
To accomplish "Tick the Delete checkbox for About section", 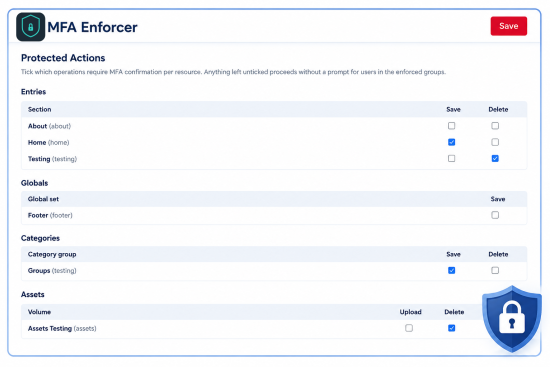I will tap(495, 126).
